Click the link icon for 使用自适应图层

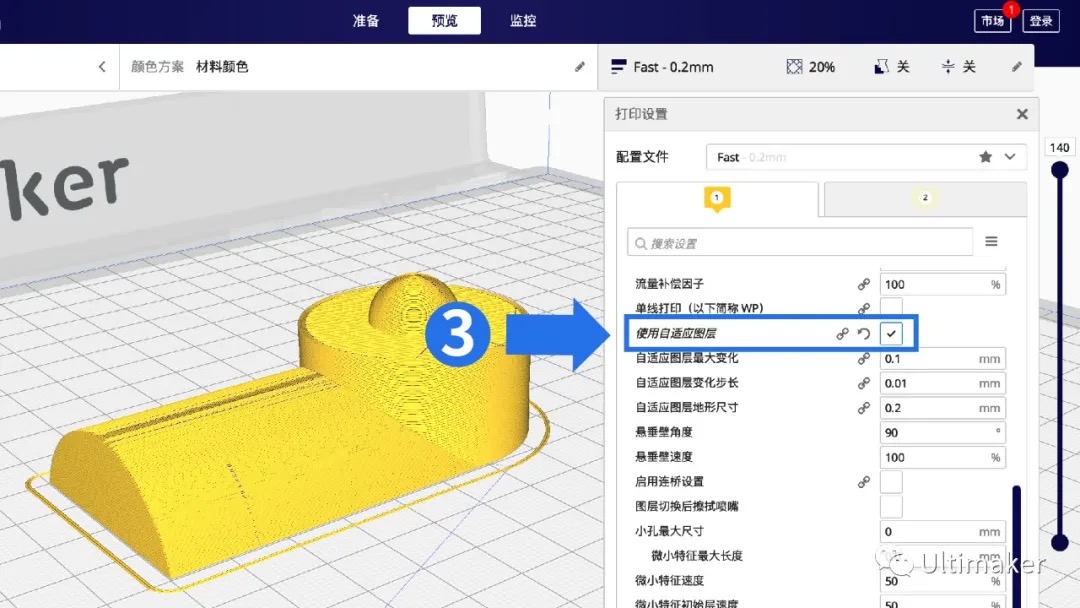pyautogui.click(x=842, y=334)
